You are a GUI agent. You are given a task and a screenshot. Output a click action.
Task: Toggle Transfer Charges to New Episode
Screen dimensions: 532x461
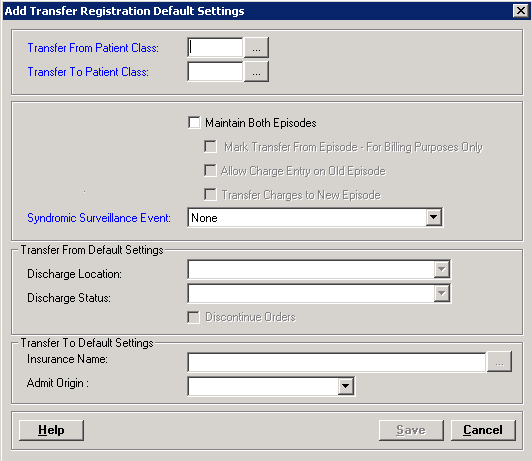click(x=210, y=195)
